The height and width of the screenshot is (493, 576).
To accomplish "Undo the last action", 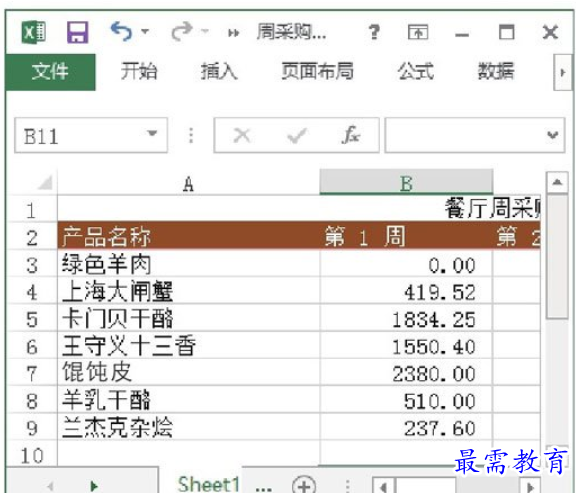I will [x=122, y=32].
